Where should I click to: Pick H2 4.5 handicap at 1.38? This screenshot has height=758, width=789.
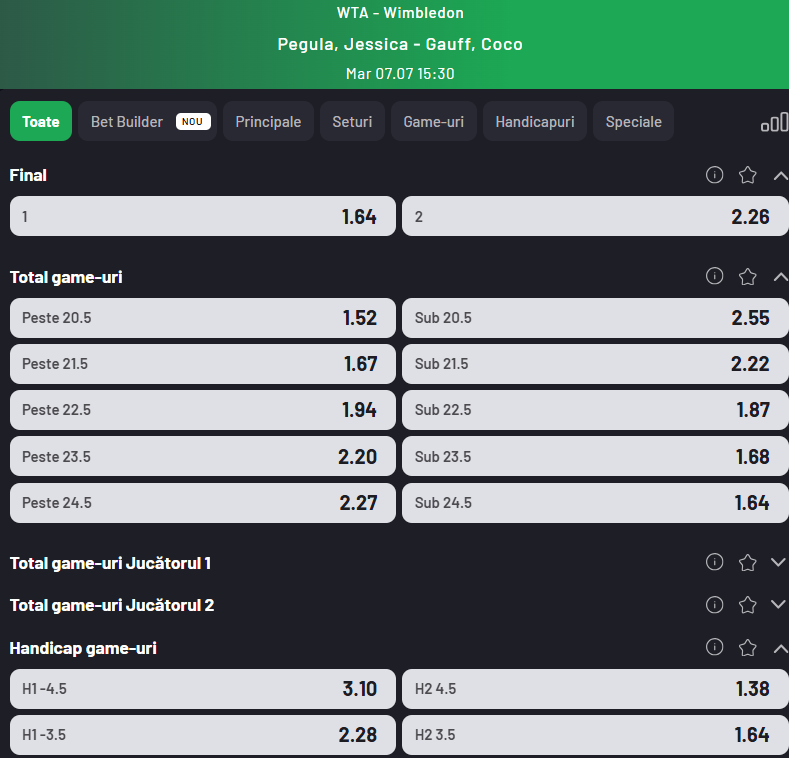pyautogui.click(x=595, y=689)
